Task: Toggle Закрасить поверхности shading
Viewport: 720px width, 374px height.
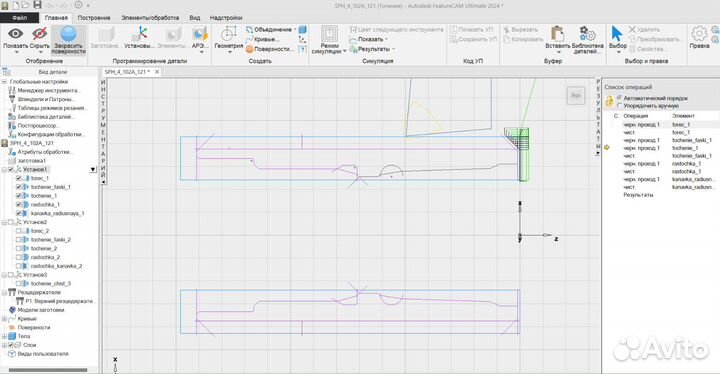Action: [68, 40]
